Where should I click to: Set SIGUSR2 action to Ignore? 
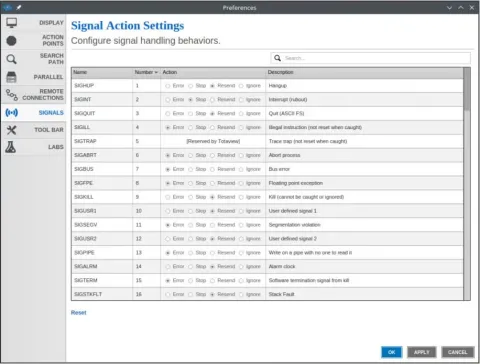point(241,239)
